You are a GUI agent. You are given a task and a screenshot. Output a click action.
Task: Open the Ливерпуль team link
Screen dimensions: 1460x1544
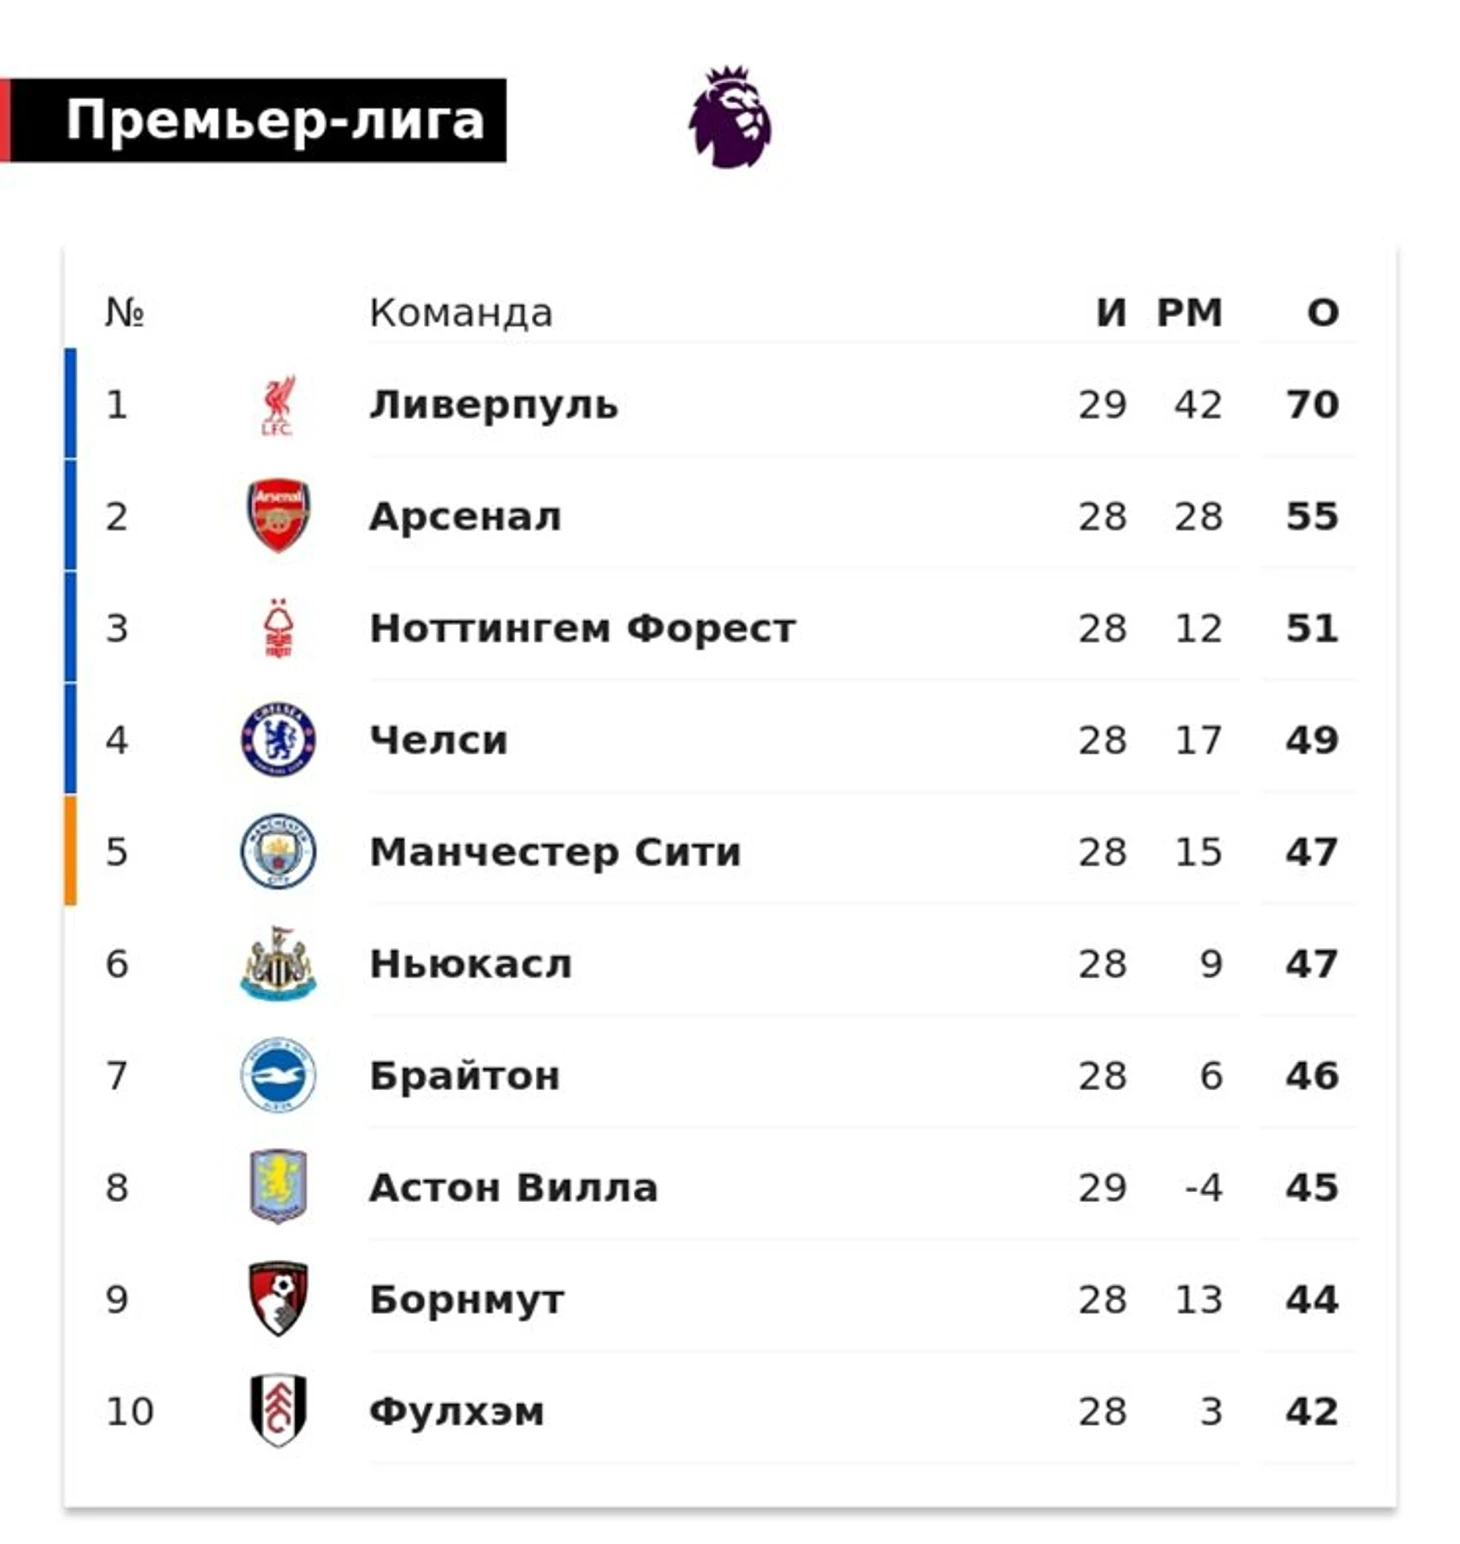pyautogui.click(x=494, y=405)
